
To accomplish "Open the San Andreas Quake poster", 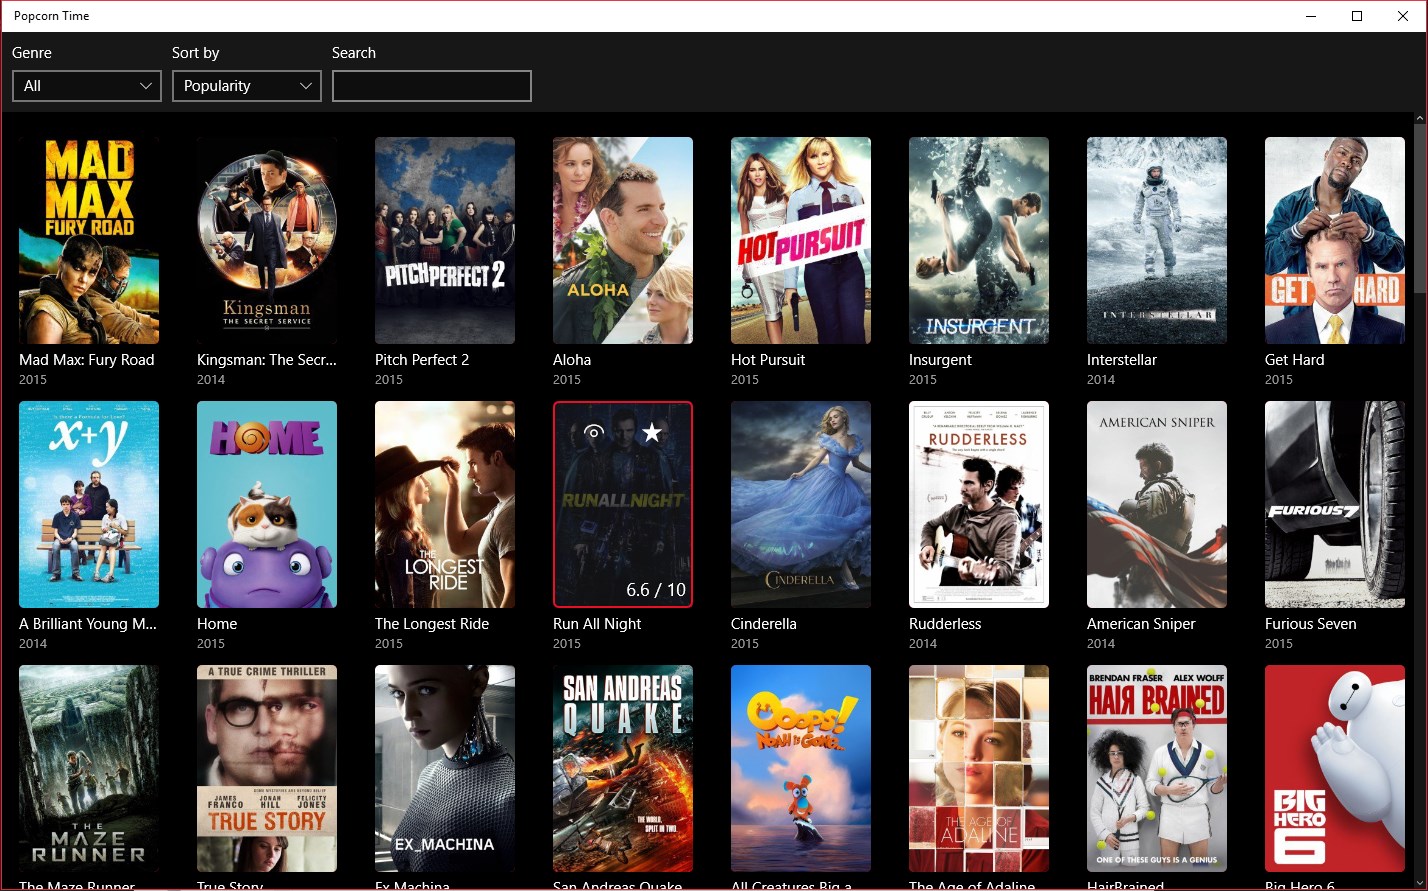I will pos(623,769).
